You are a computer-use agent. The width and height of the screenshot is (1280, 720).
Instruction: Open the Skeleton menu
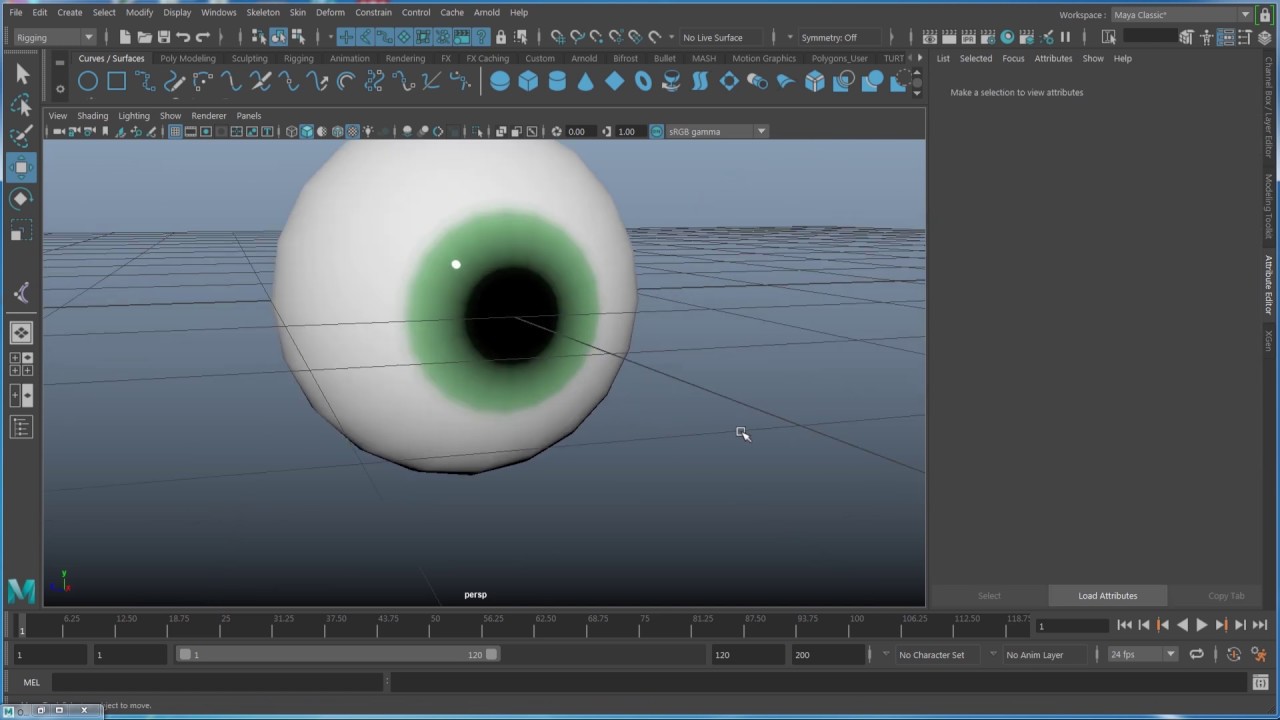coord(263,12)
